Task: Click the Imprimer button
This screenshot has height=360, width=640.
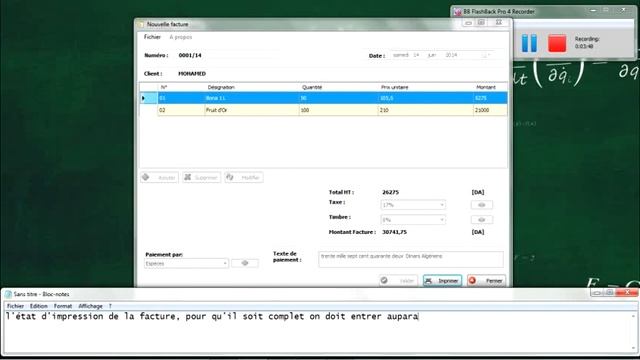Action: [442, 281]
